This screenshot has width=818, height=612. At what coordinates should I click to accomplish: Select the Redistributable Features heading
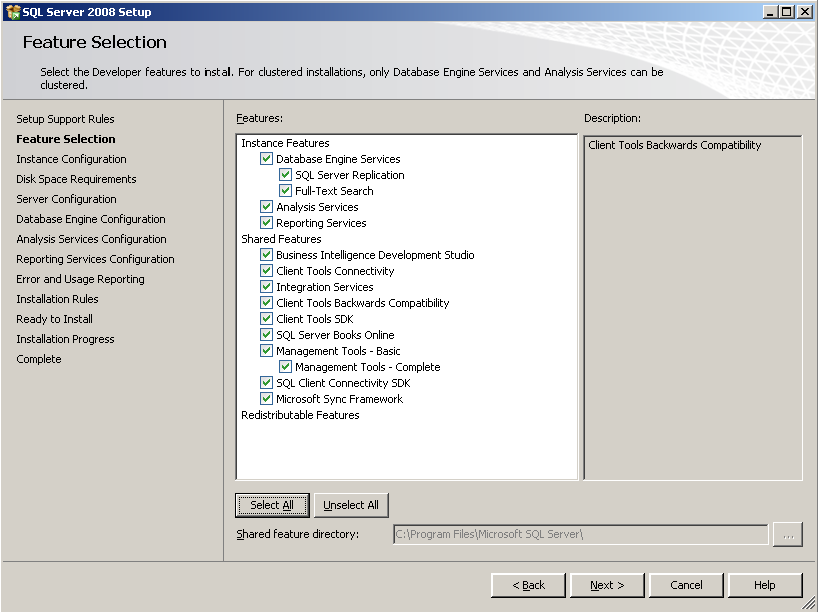[x=300, y=415]
